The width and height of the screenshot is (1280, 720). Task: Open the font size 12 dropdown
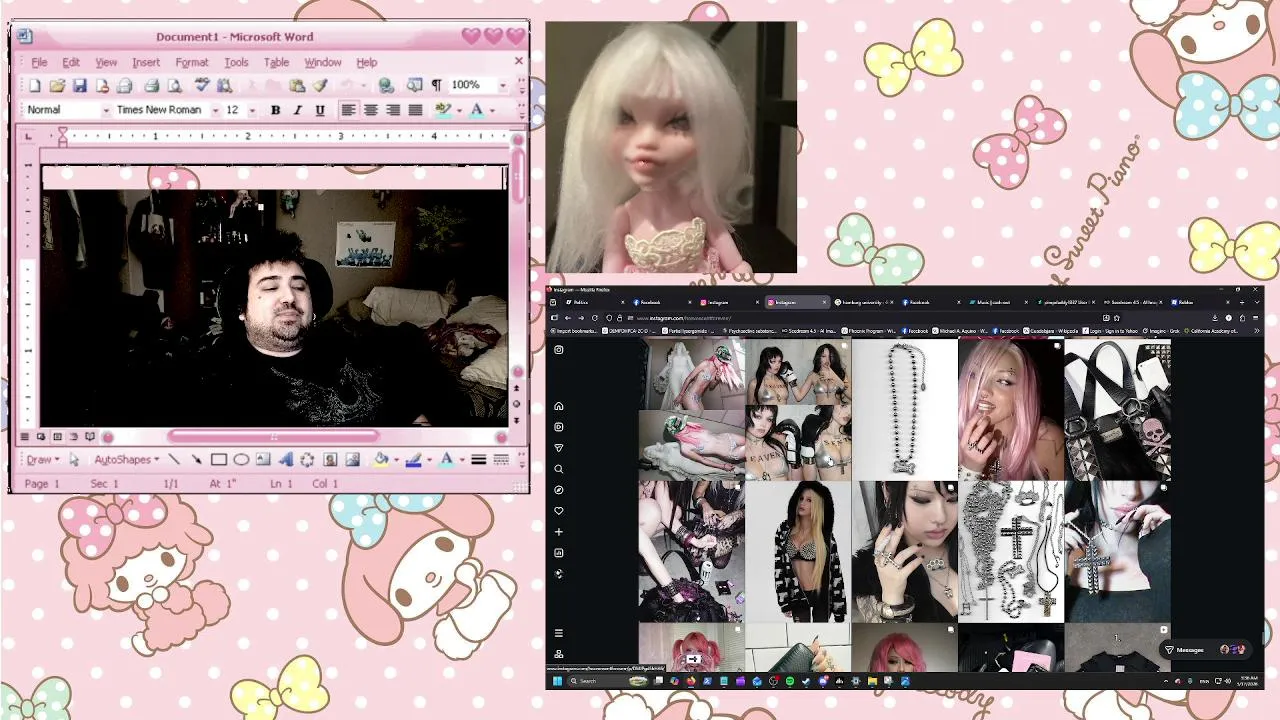pos(251,110)
